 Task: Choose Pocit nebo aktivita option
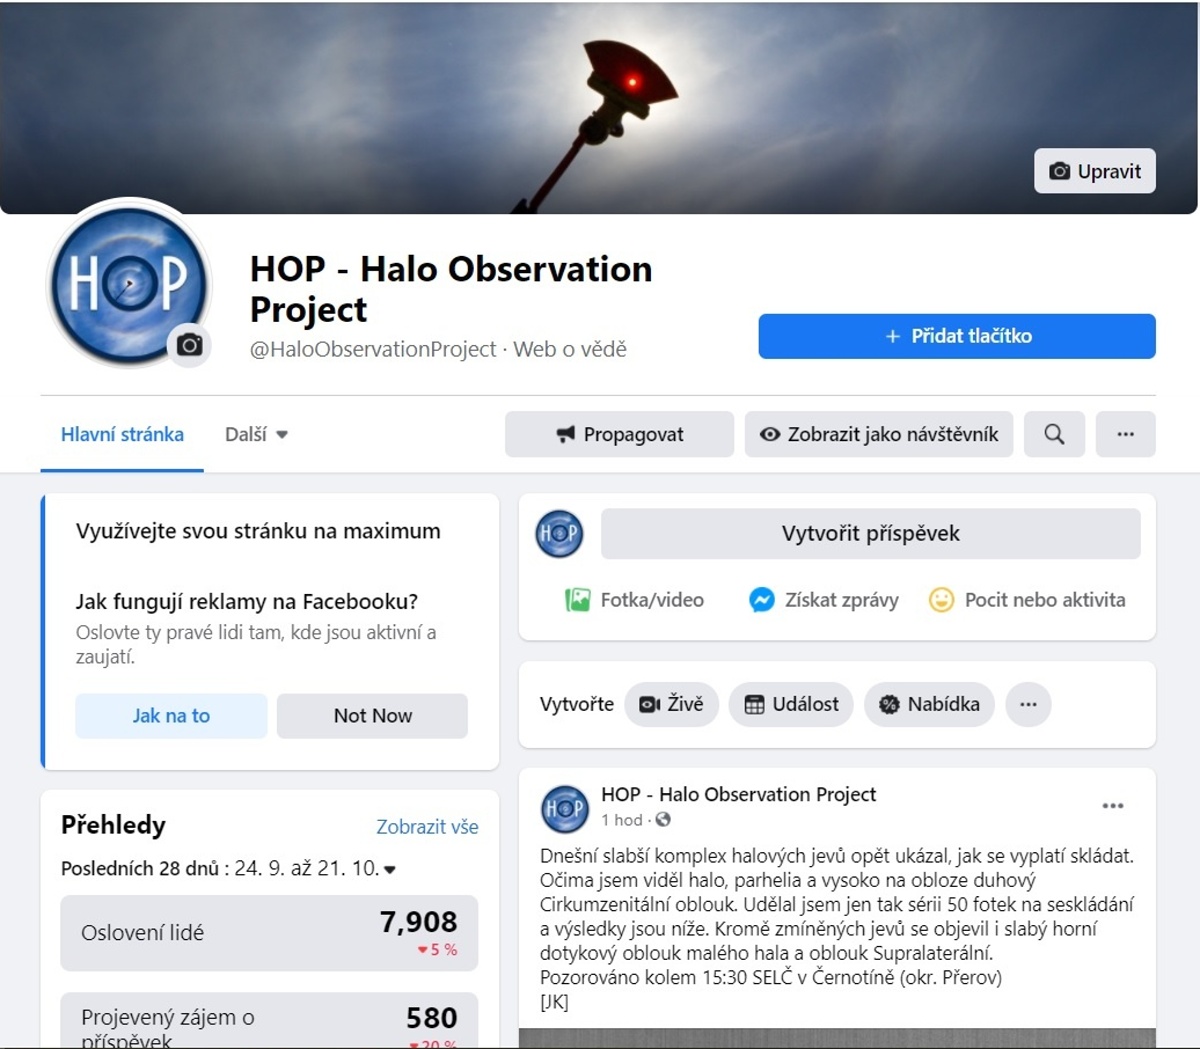[1027, 600]
